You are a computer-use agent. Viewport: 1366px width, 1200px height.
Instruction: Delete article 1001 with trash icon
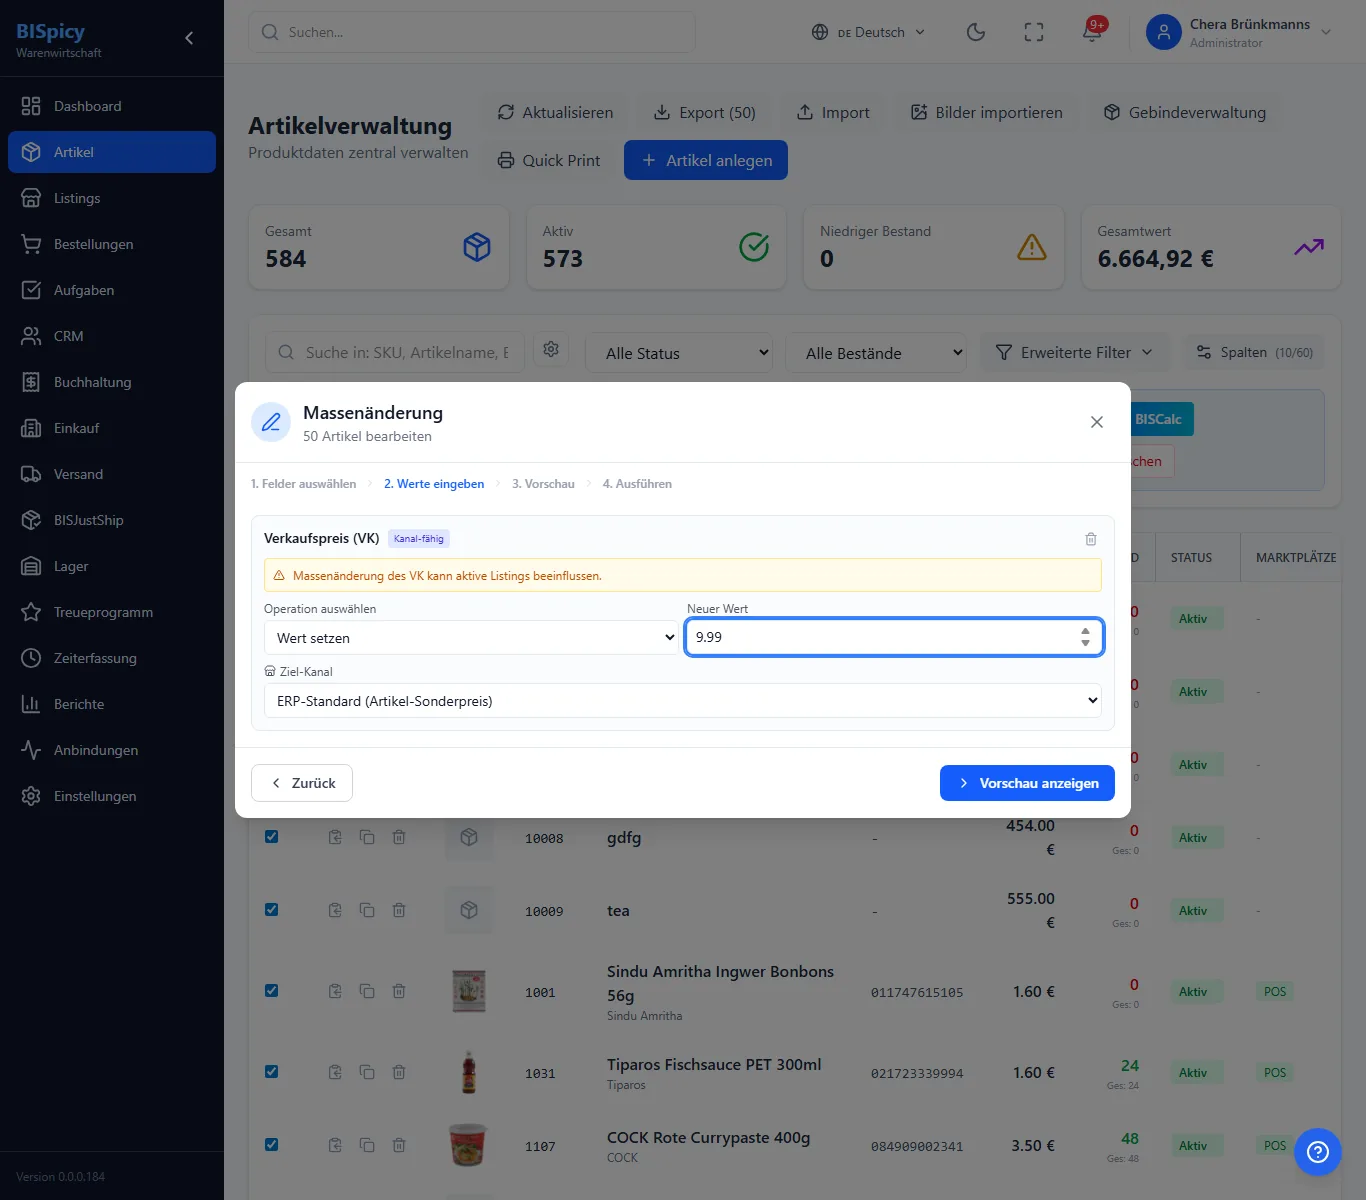[399, 991]
